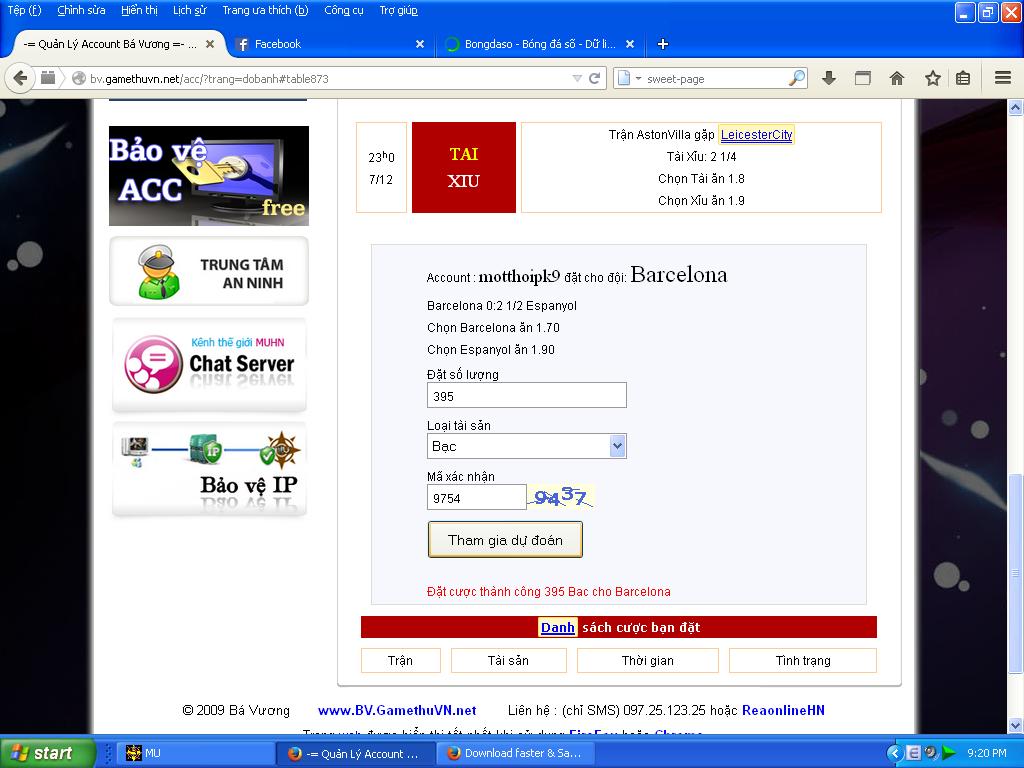The width and height of the screenshot is (1024, 768).
Task: Bookmark this page with the star icon
Action: point(933,78)
